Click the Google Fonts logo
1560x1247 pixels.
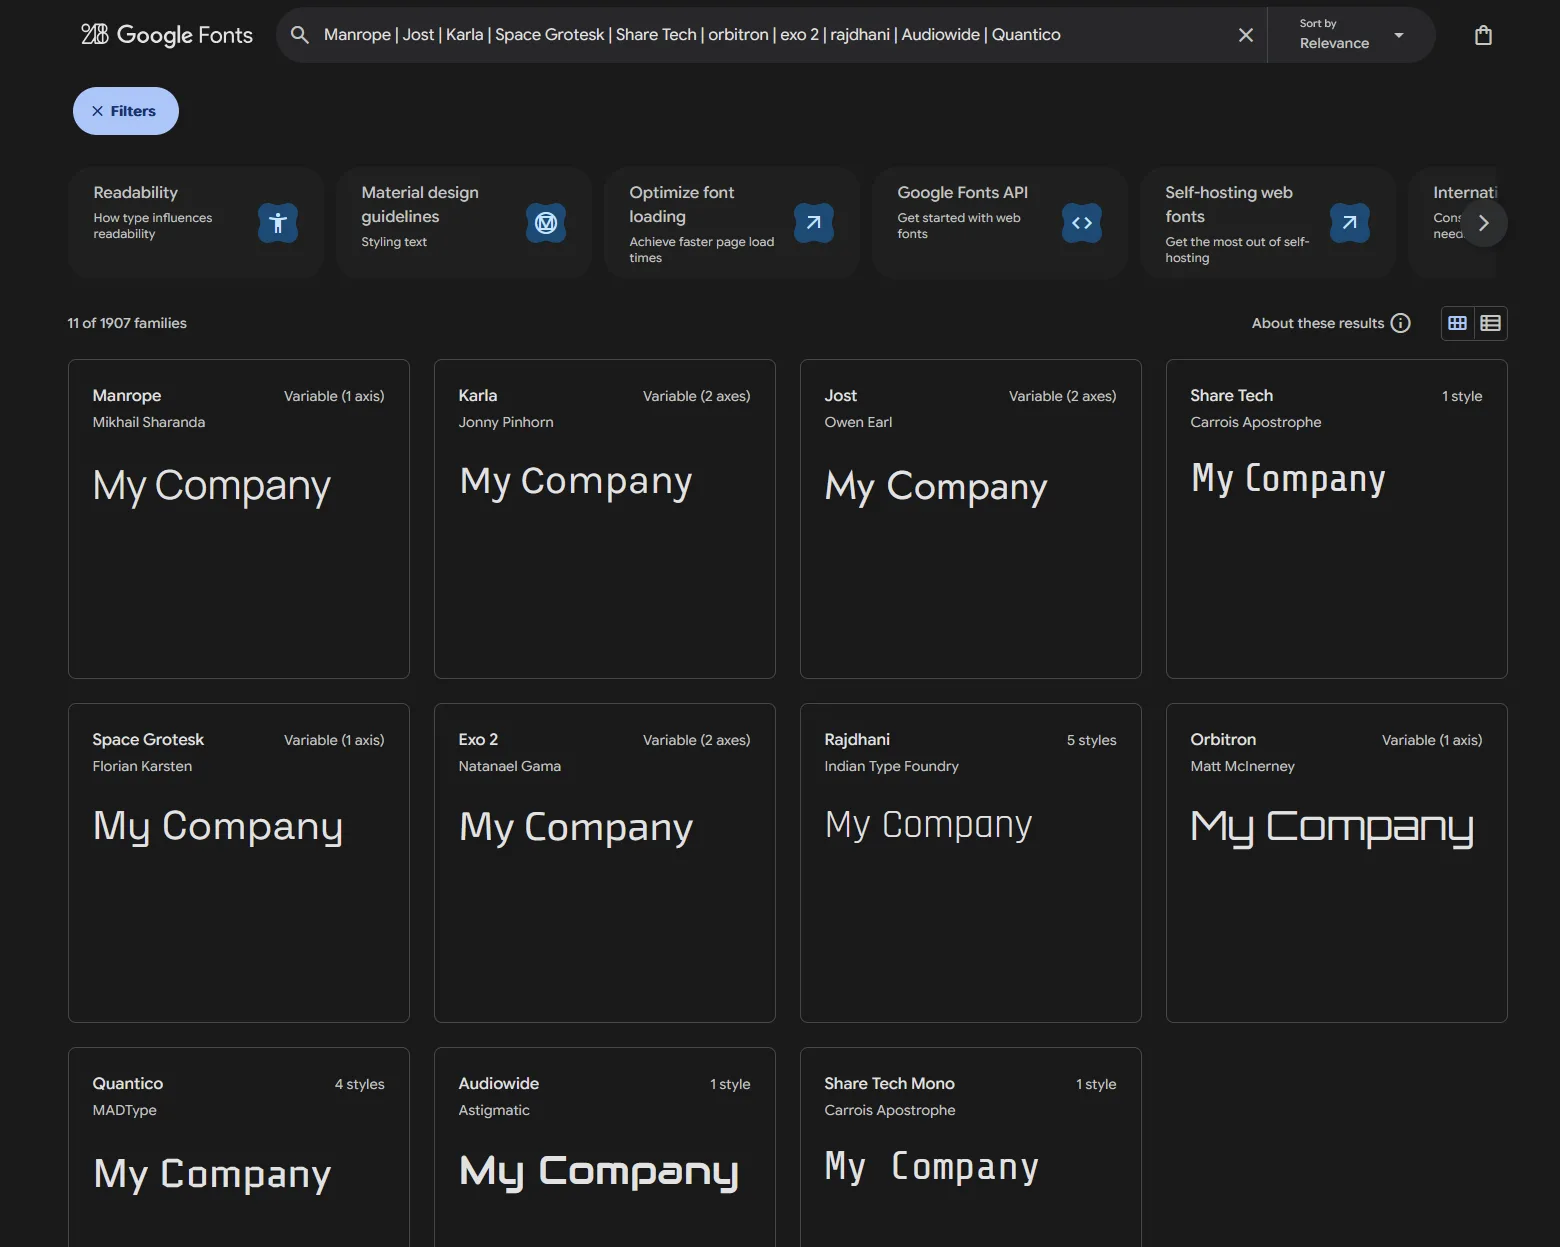(x=167, y=35)
